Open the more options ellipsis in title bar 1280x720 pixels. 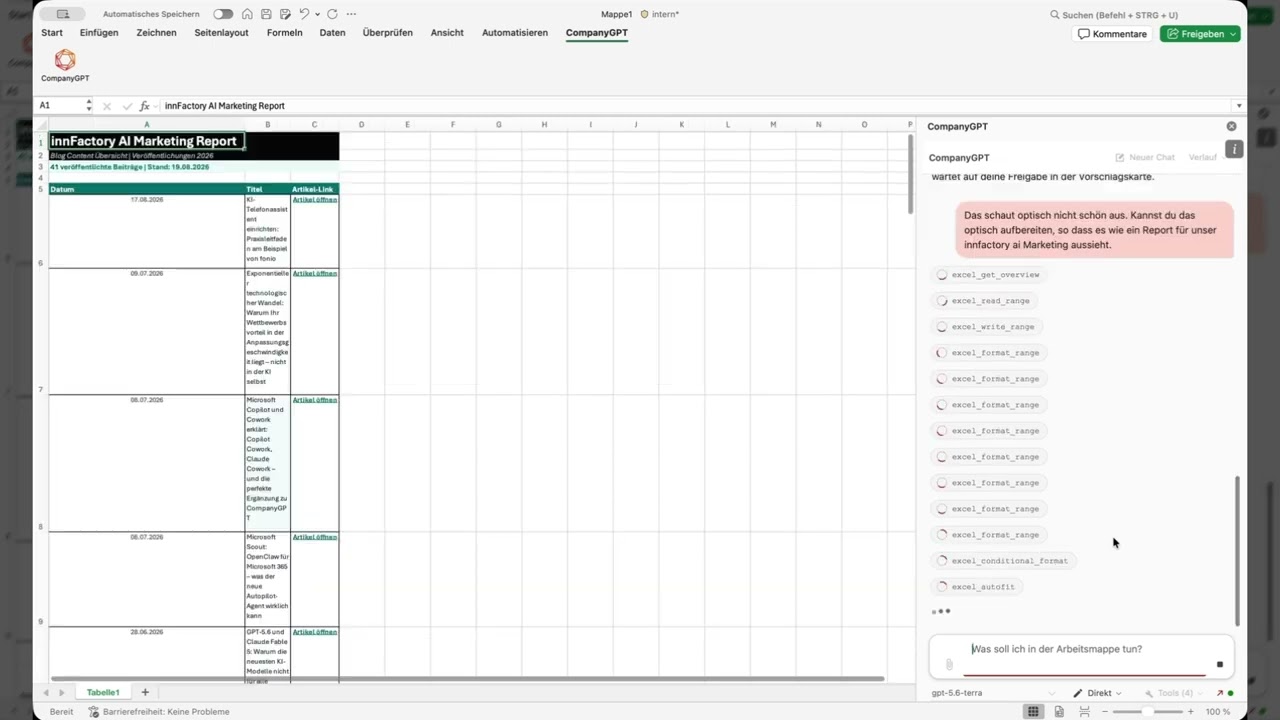point(351,14)
